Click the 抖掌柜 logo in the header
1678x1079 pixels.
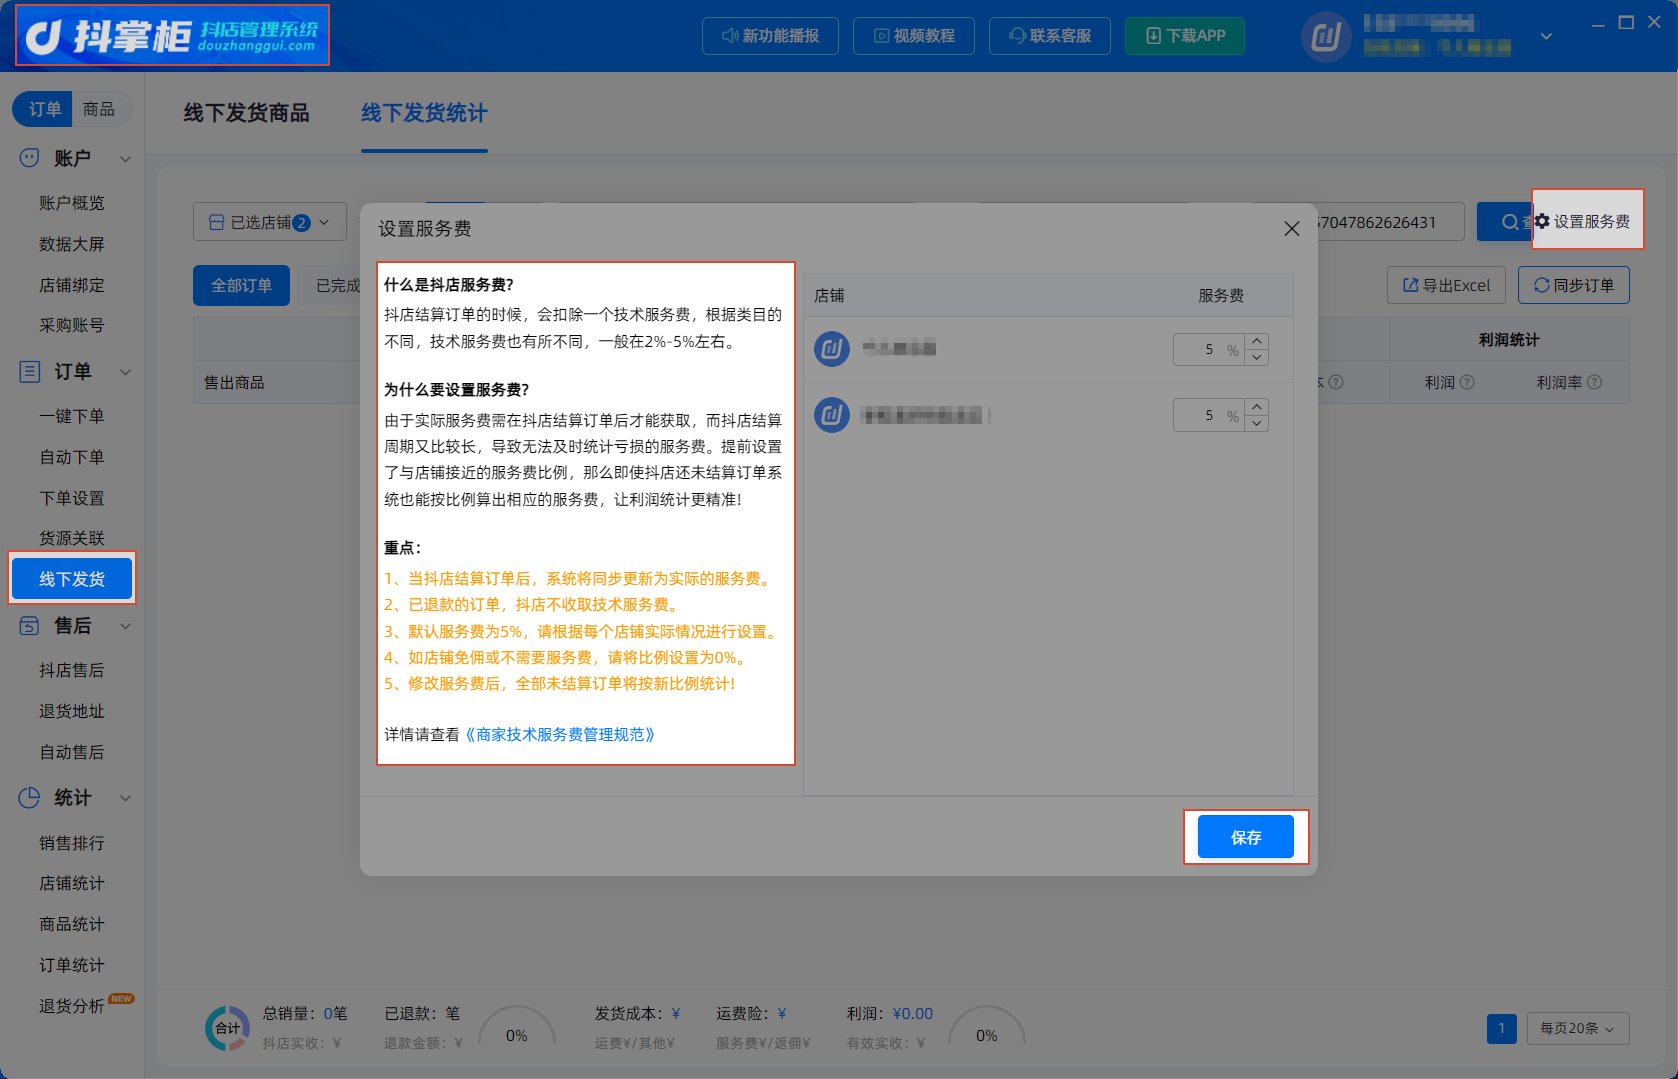(x=172, y=36)
